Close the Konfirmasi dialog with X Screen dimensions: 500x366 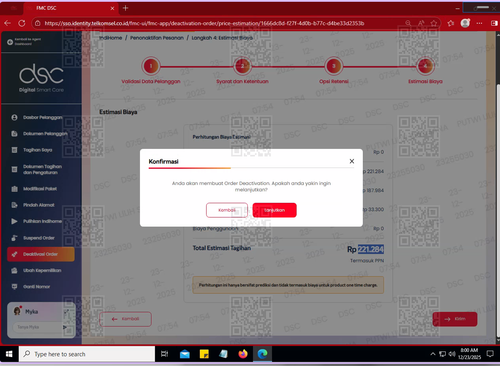[x=352, y=161]
